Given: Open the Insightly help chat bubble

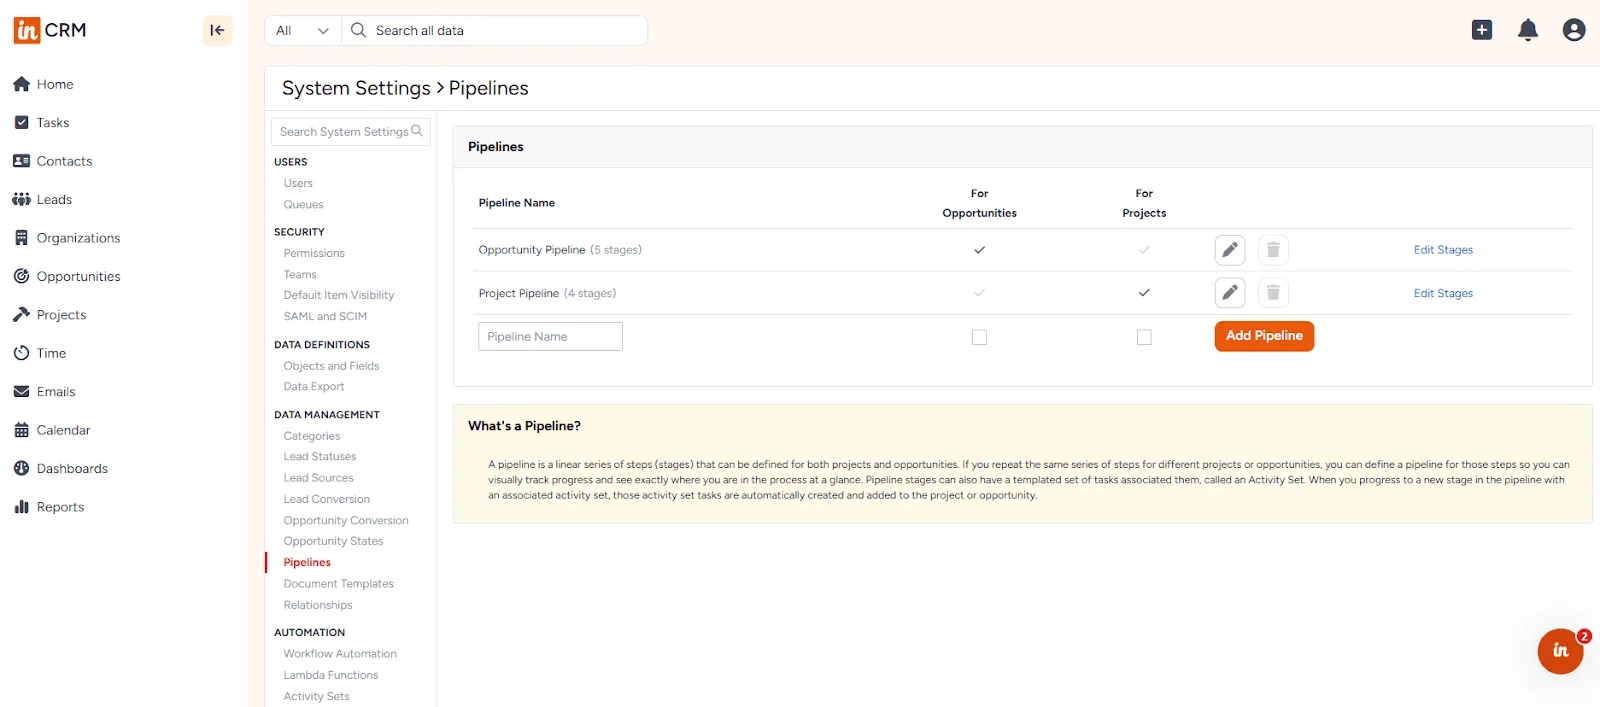Looking at the screenshot, I should [1561, 651].
